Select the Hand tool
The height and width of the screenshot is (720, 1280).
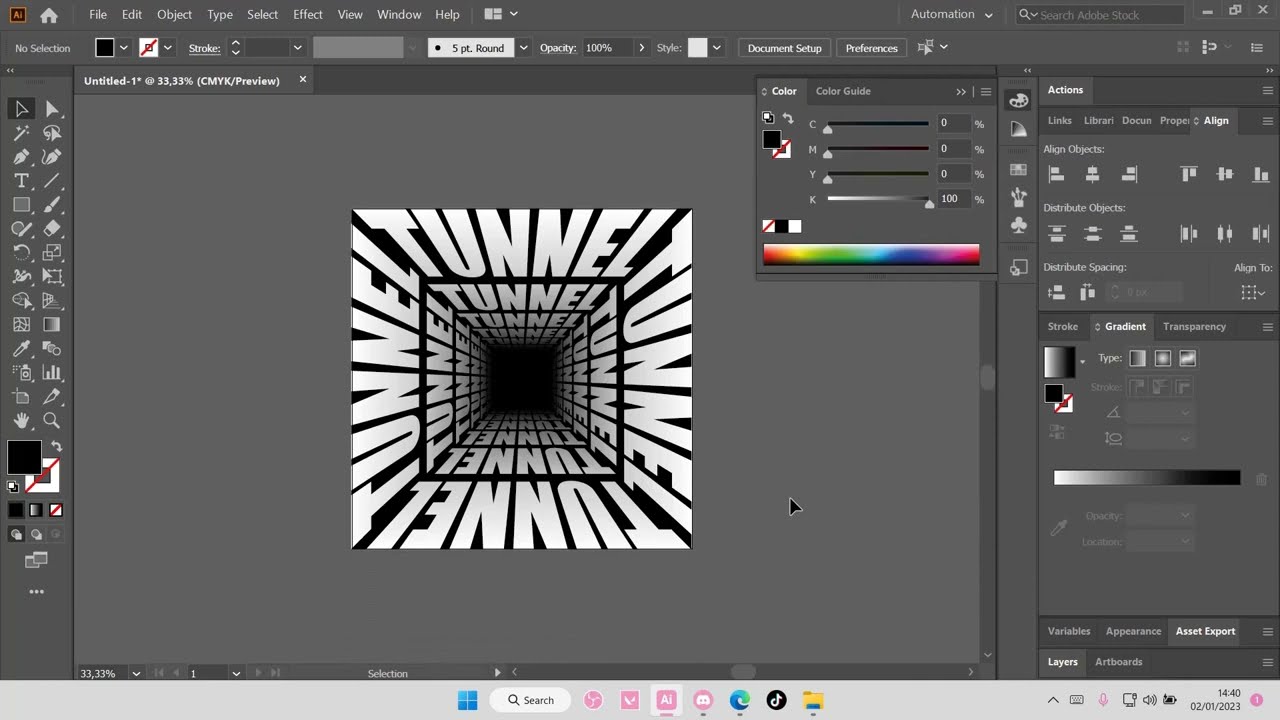point(21,421)
